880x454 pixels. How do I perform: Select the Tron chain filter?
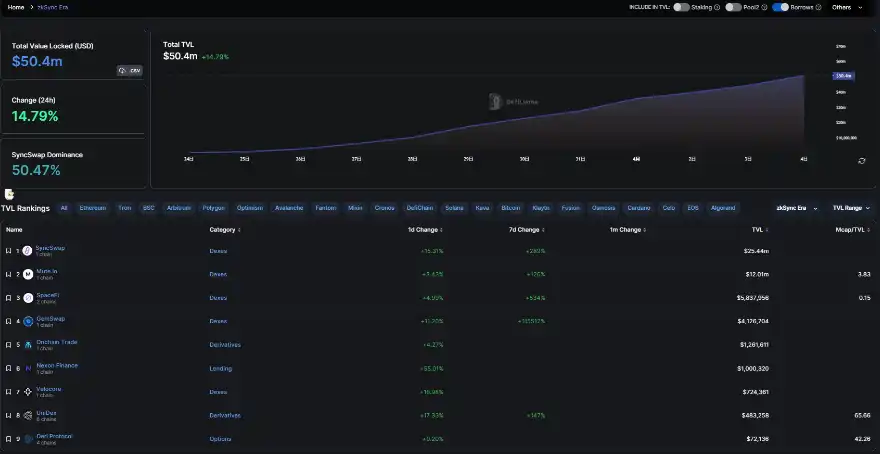(125, 208)
